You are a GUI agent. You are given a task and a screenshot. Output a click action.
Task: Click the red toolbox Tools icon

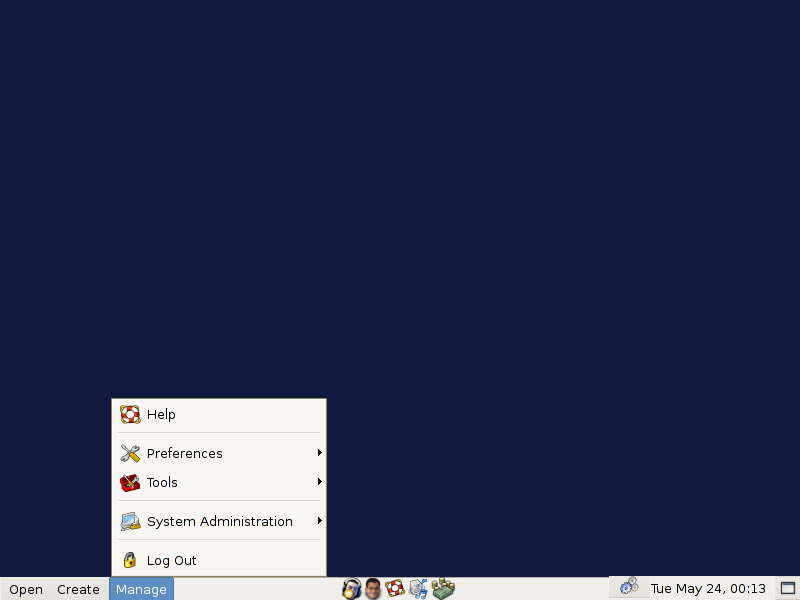pos(130,482)
